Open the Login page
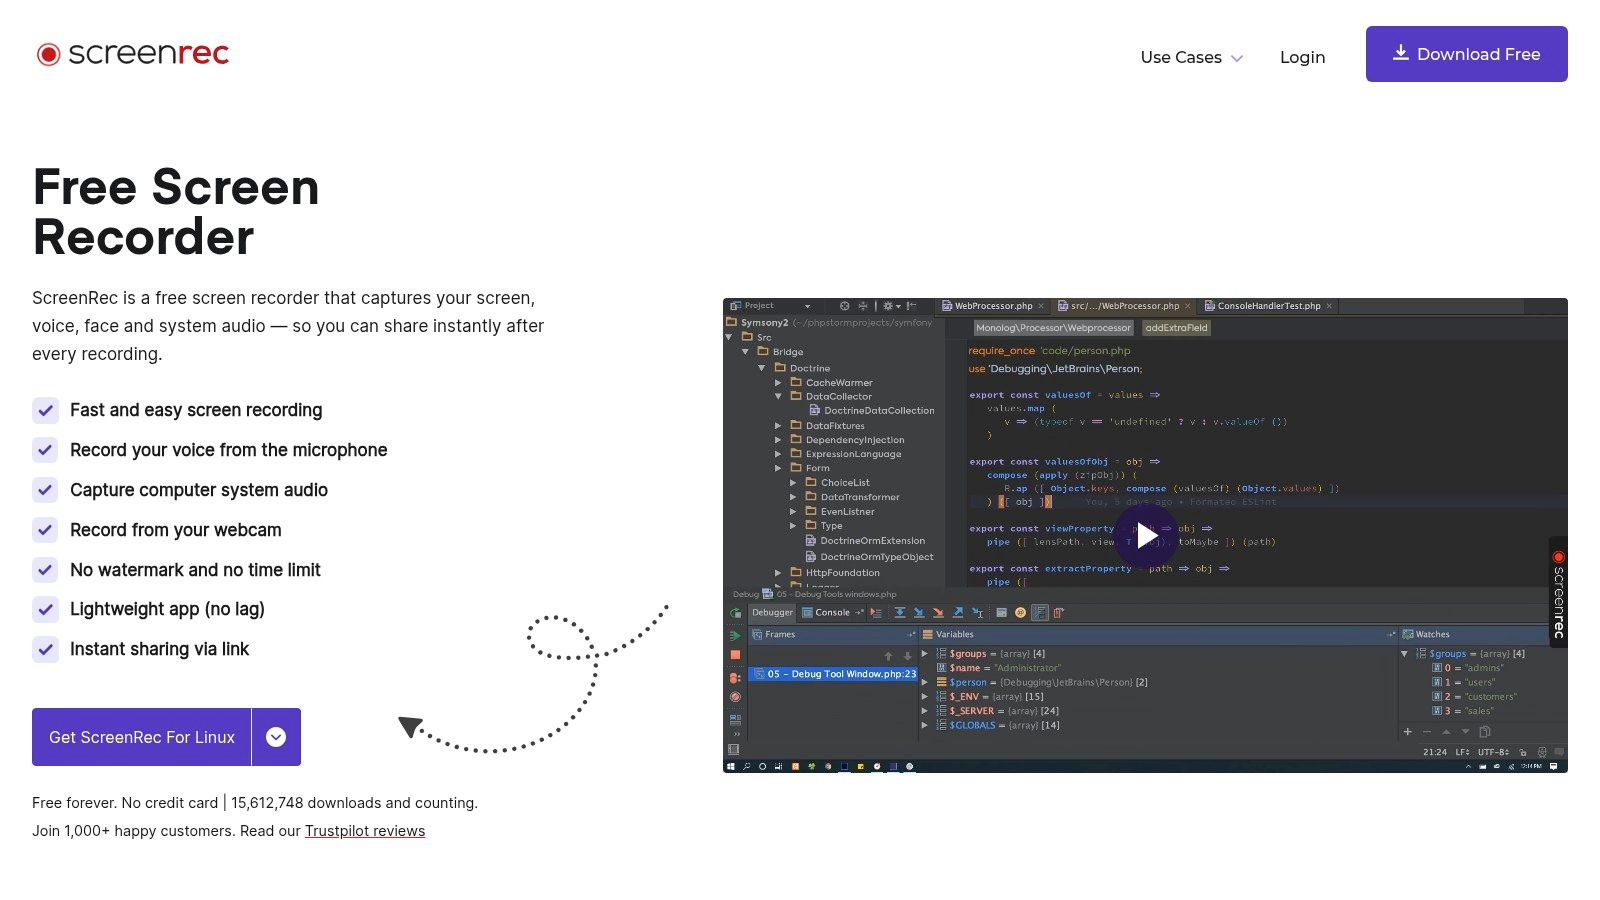The image size is (1600, 900). point(1302,58)
